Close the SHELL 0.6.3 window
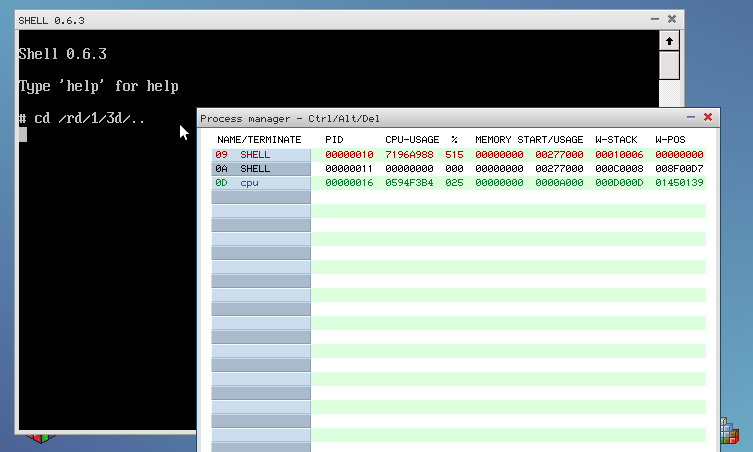This screenshot has height=452, width=753. pos(672,18)
